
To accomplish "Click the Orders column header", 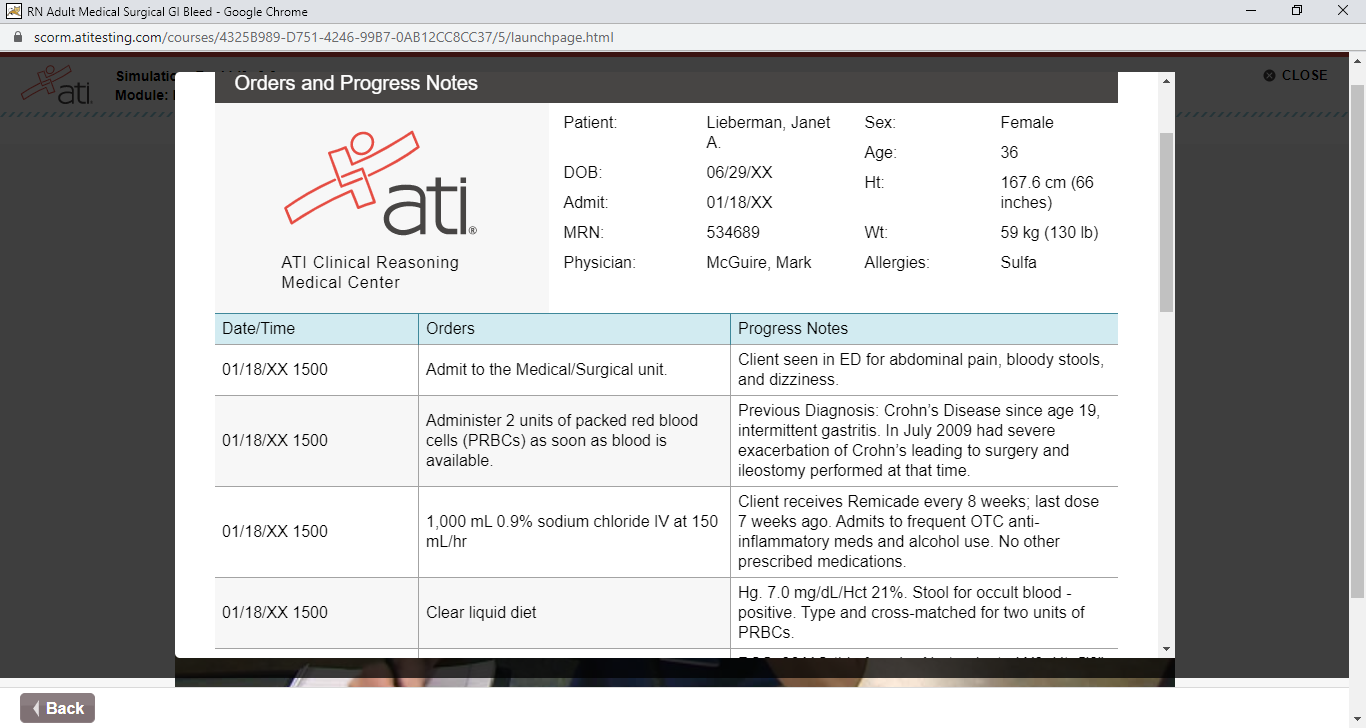I will 574,329.
